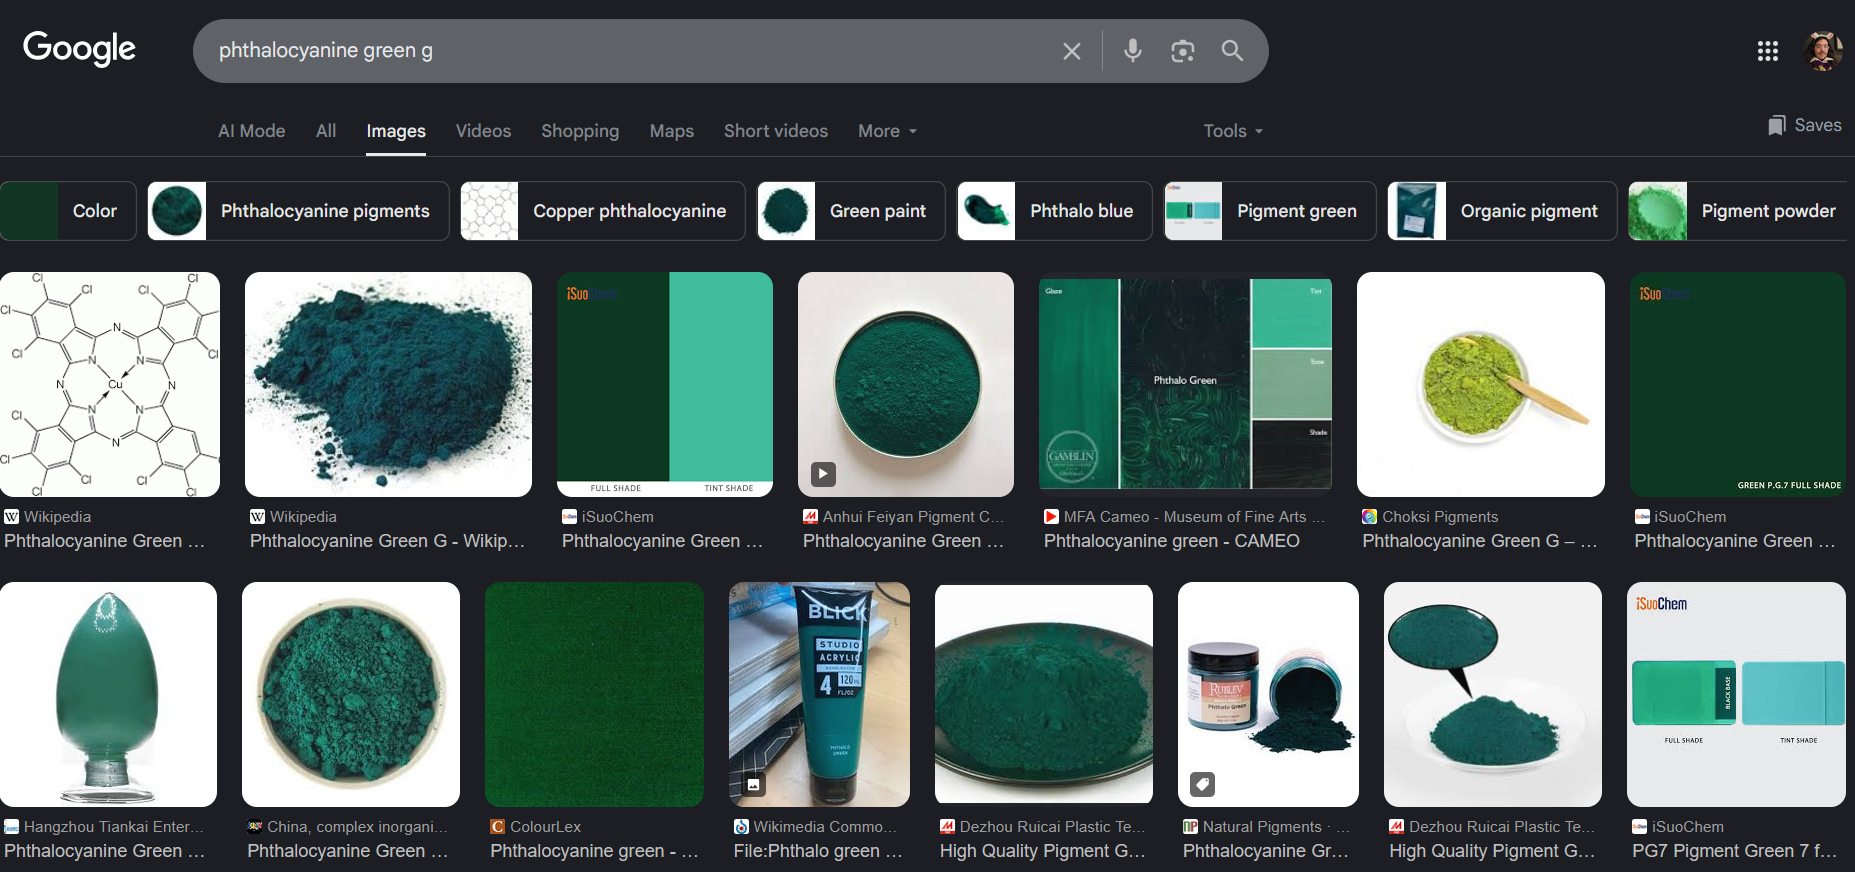Click the tag icon on Natural Pigments image

click(x=1203, y=784)
